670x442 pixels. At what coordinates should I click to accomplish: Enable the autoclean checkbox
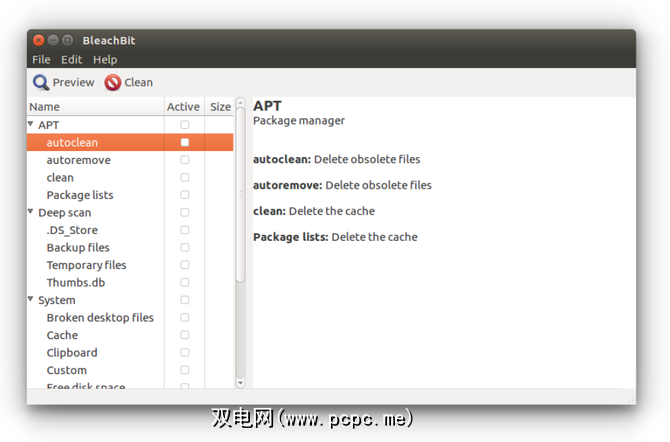pos(185,142)
